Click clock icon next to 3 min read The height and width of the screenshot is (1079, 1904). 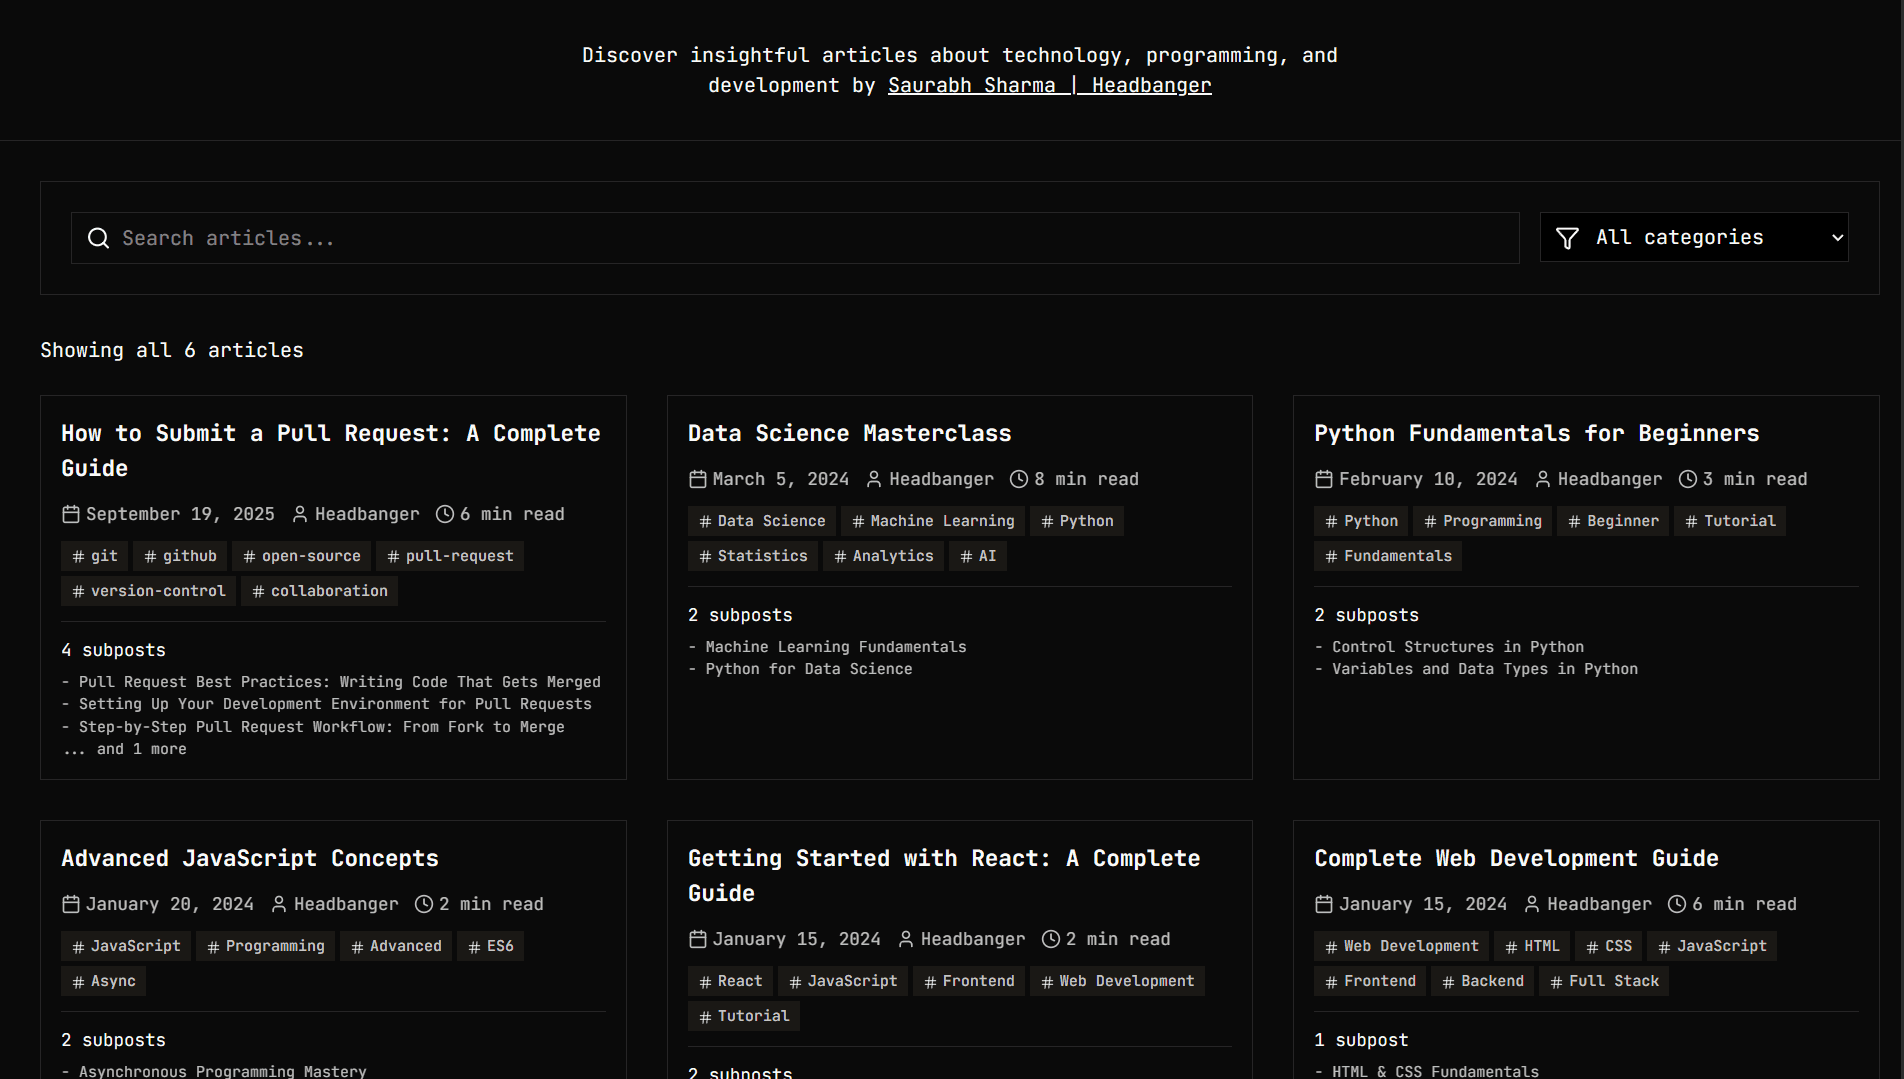tap(1688, 480)
